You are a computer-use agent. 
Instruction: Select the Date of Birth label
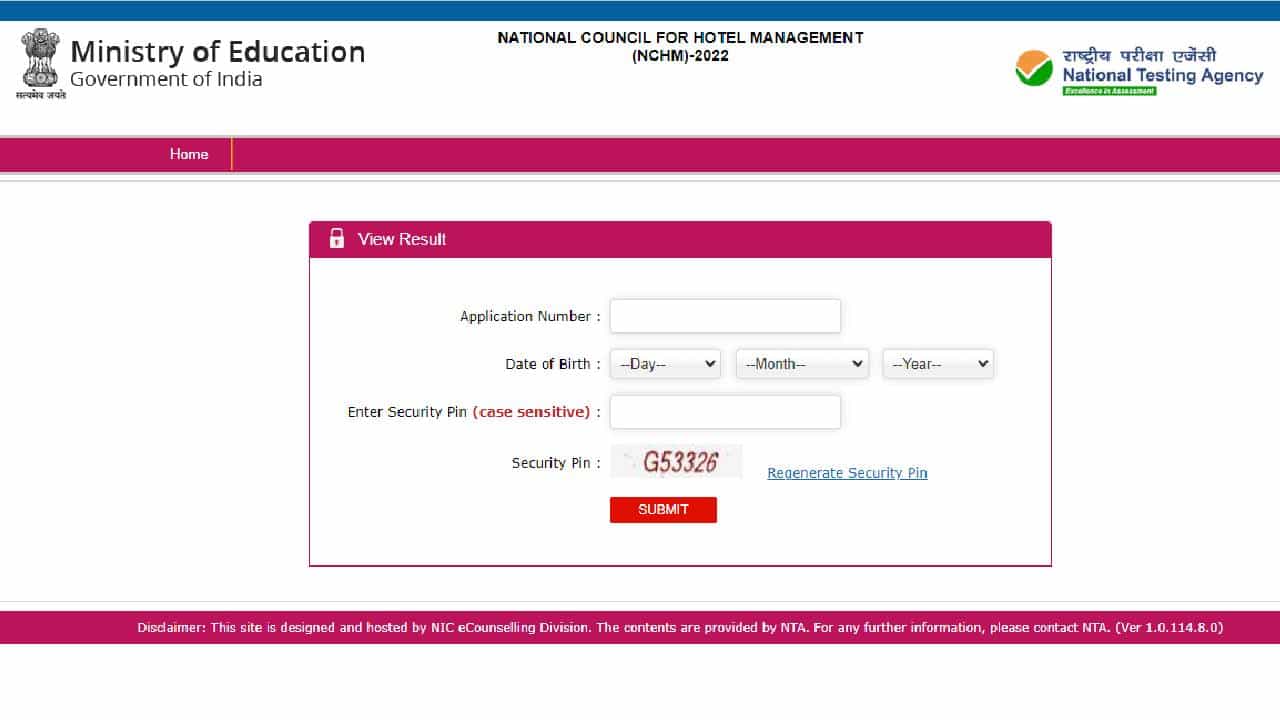click(547, 364)
